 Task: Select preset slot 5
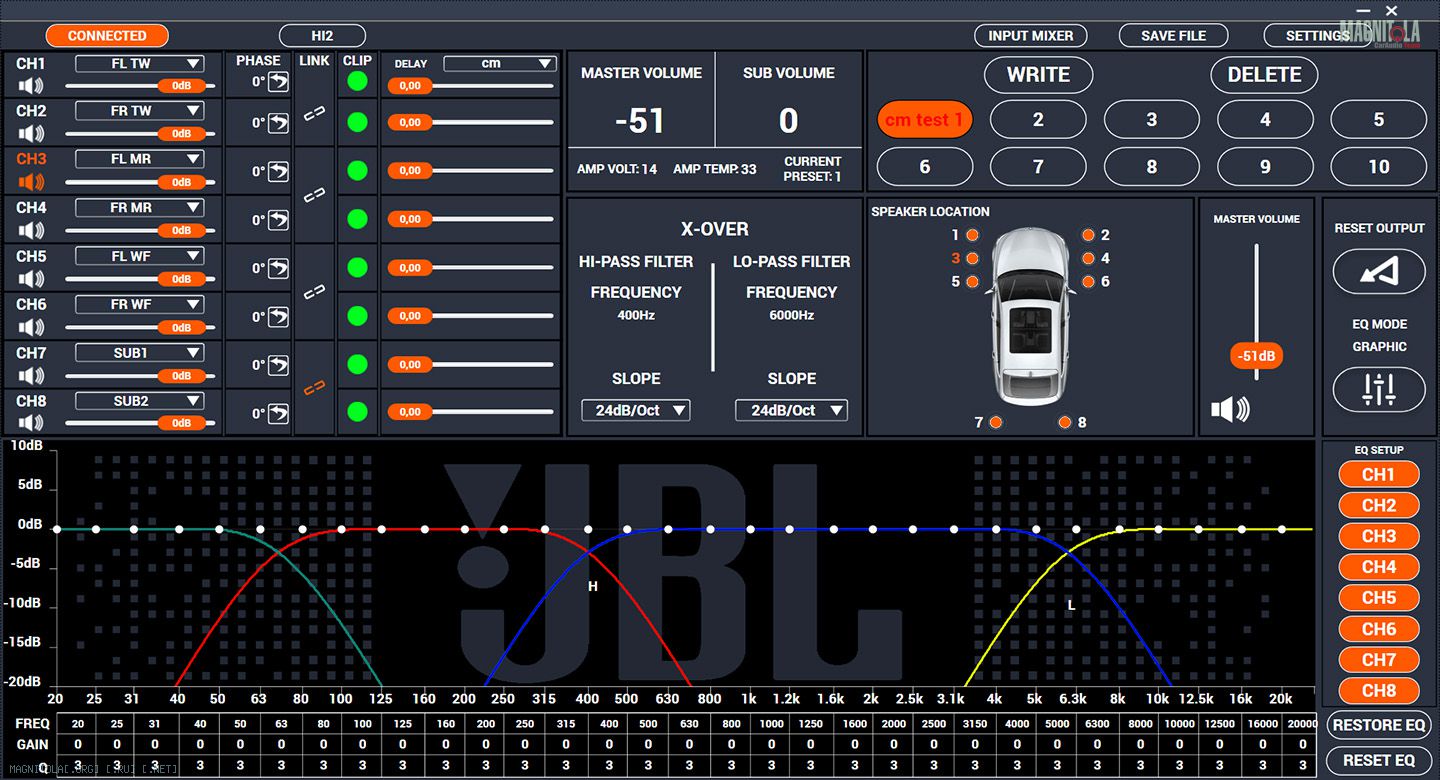tap(1379, 120)
